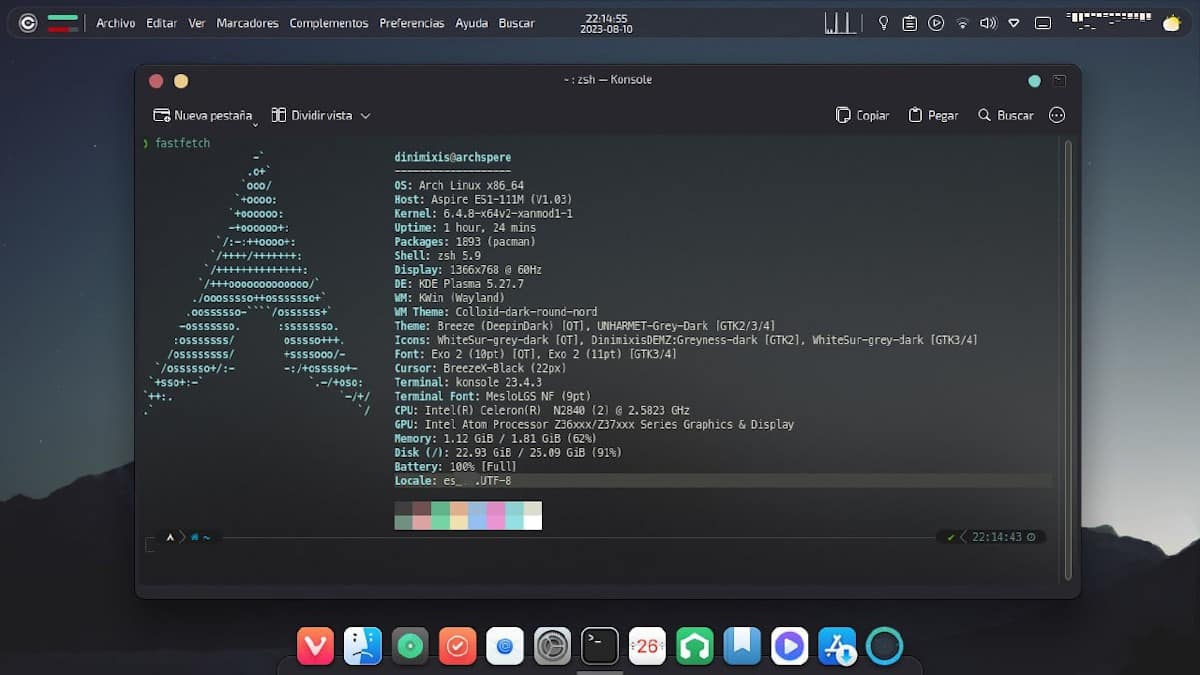1200x675 pixels.
Task: Open the Marcadores menu
Action: pyautogui.click(x=247, y=23)
